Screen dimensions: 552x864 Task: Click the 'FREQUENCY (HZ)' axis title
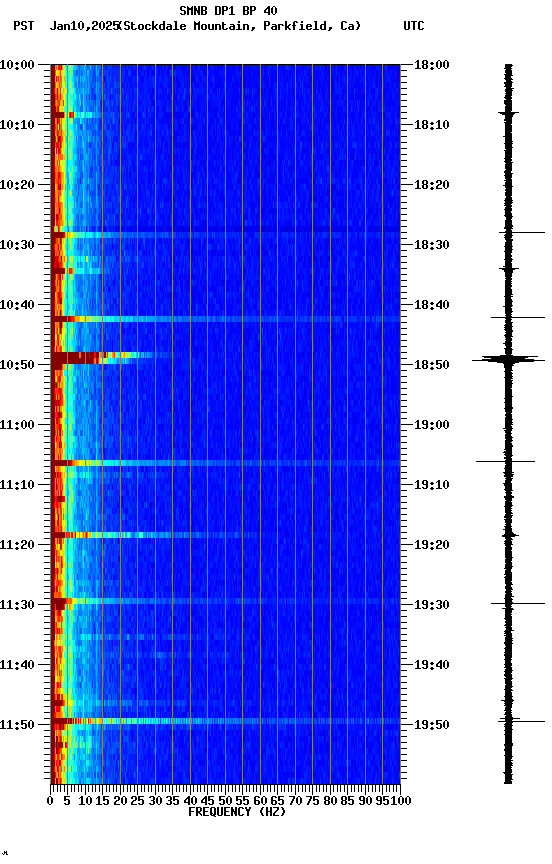point(237,813)
